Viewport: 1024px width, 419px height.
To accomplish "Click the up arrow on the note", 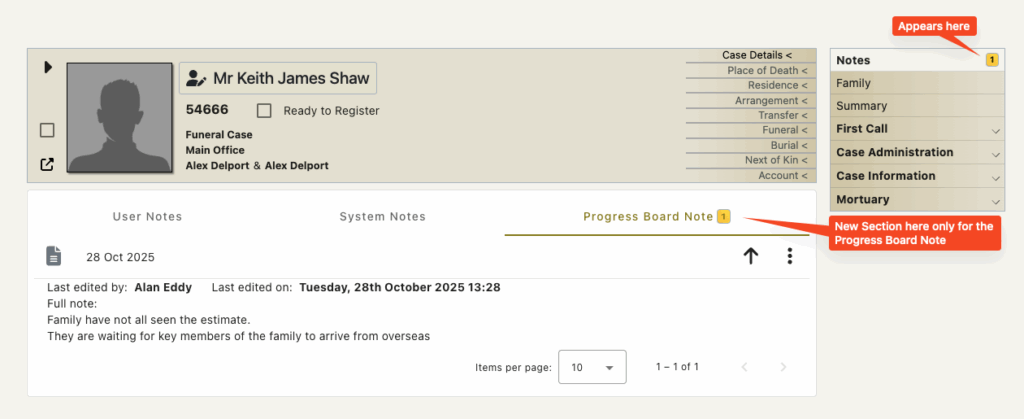I will (x=751, y=256).
